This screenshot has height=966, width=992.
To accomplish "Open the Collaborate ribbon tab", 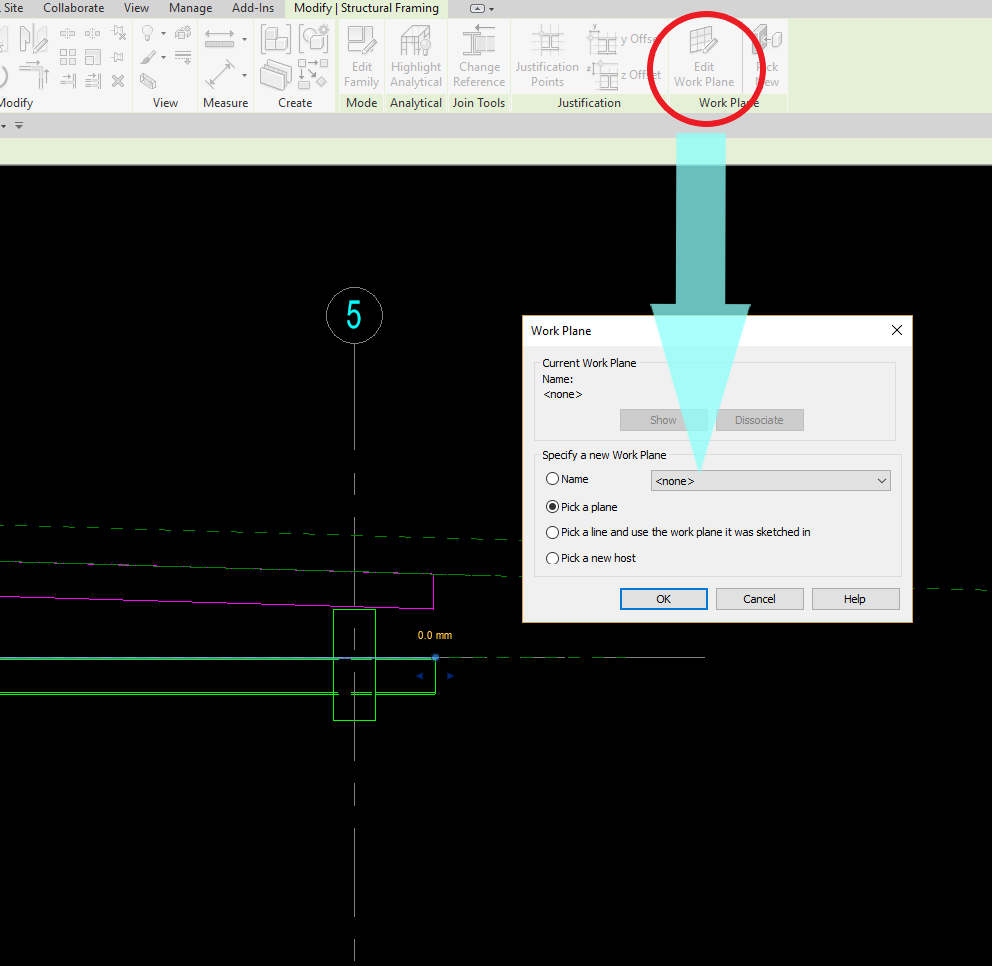I will (x=73, y=8).
